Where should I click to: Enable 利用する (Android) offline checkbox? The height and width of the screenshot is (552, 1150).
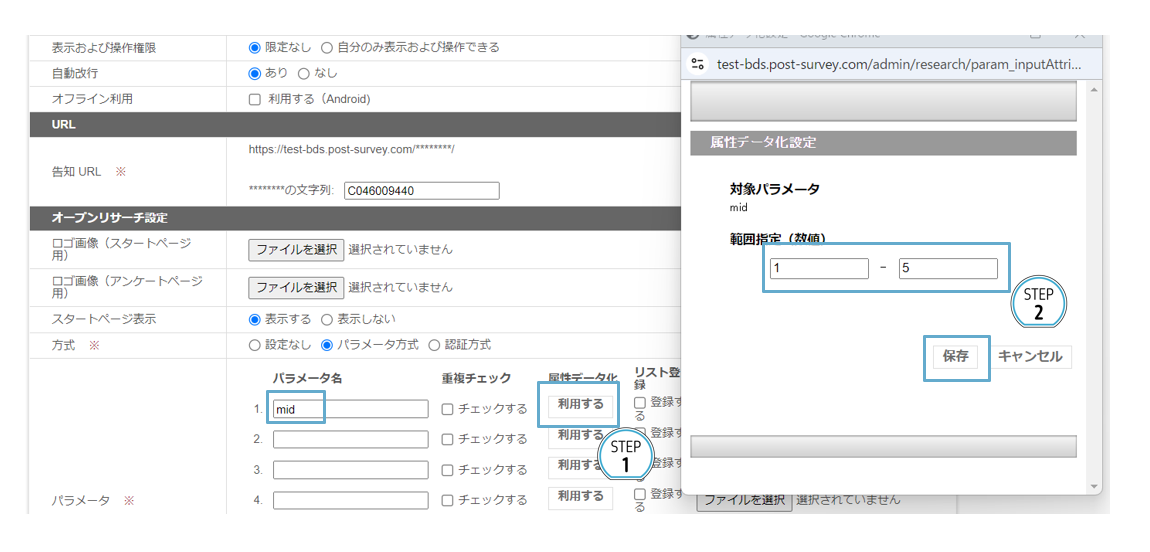[255, 99]
